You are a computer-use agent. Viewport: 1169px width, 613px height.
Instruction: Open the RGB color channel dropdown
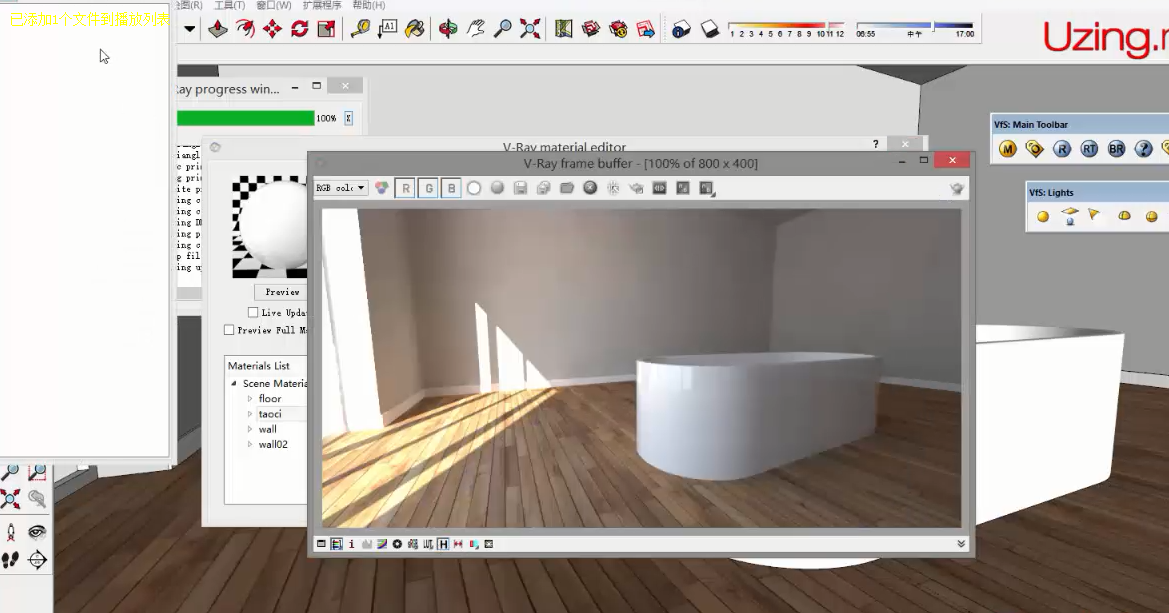pos(341,188)
